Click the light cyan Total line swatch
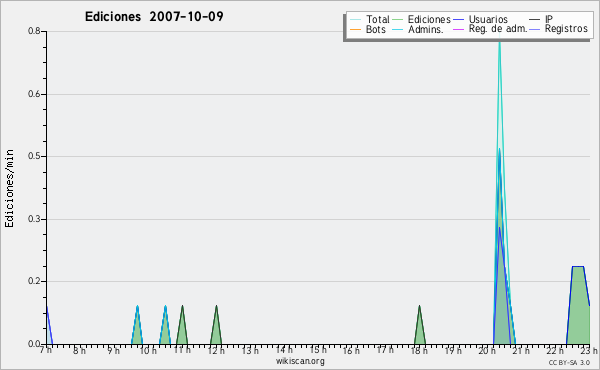 pyautogui.click(x=355, y=20)
